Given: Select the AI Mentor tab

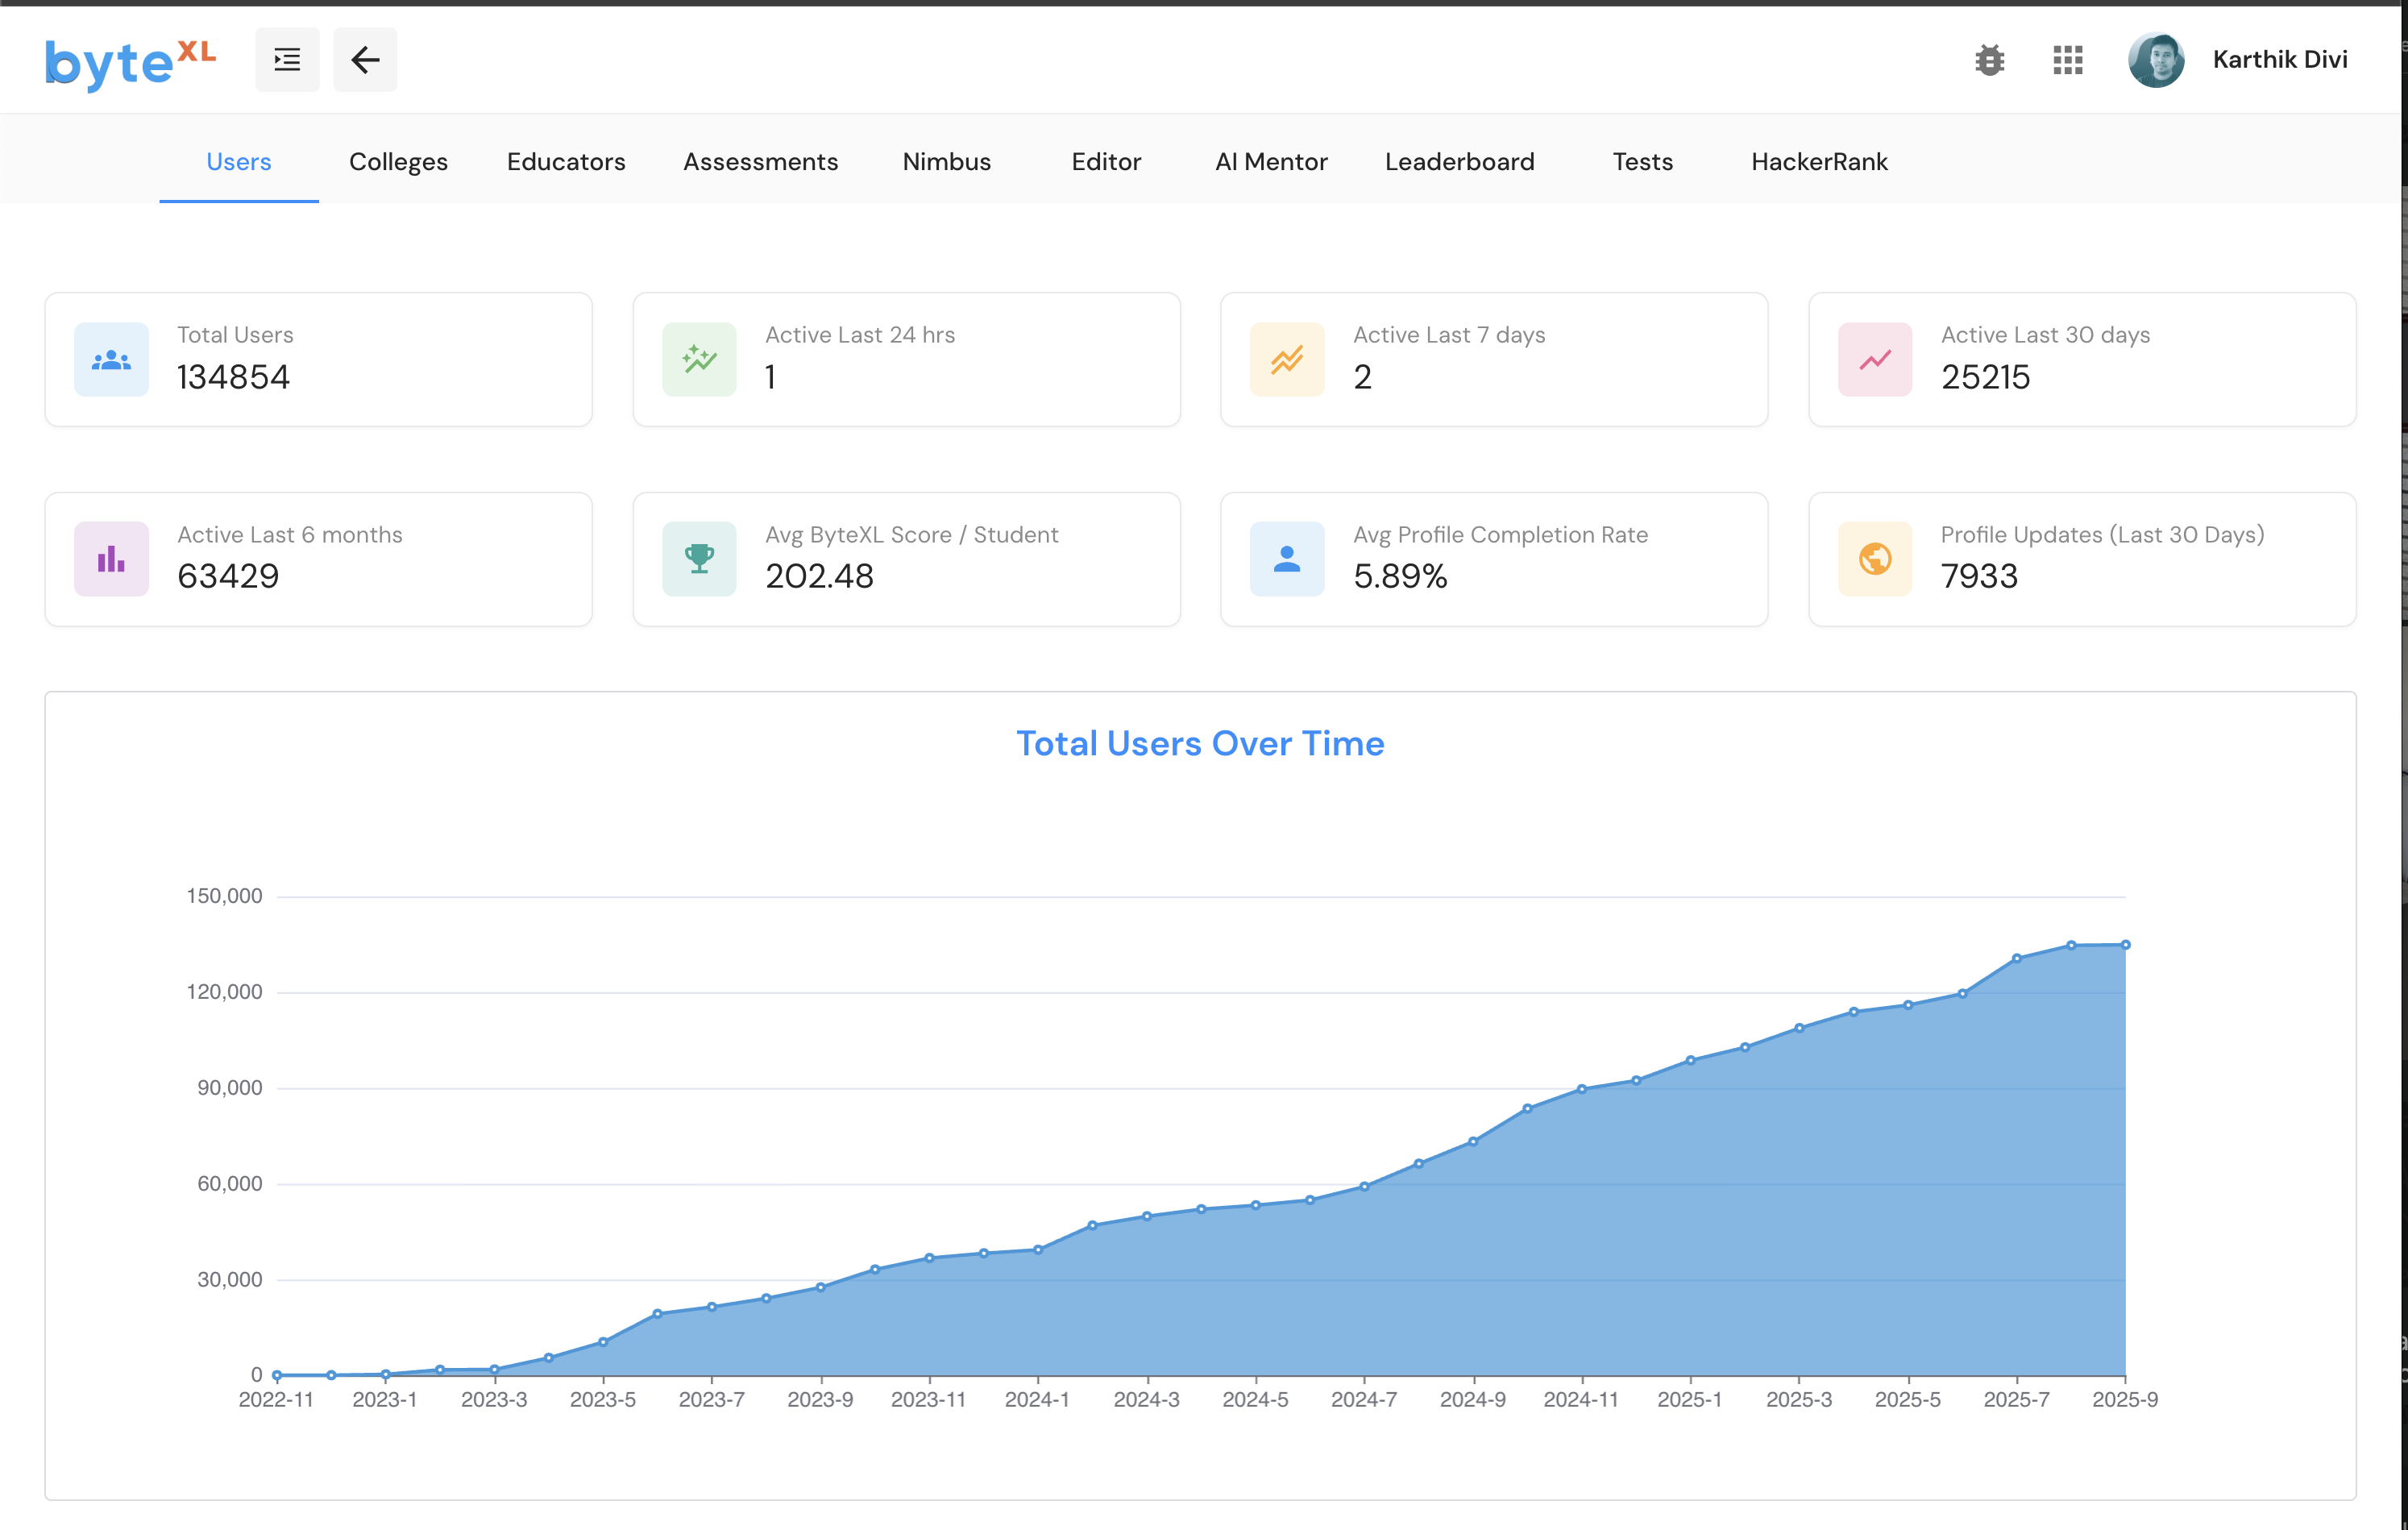Looking at the screenshot, I should (1271, 162).
